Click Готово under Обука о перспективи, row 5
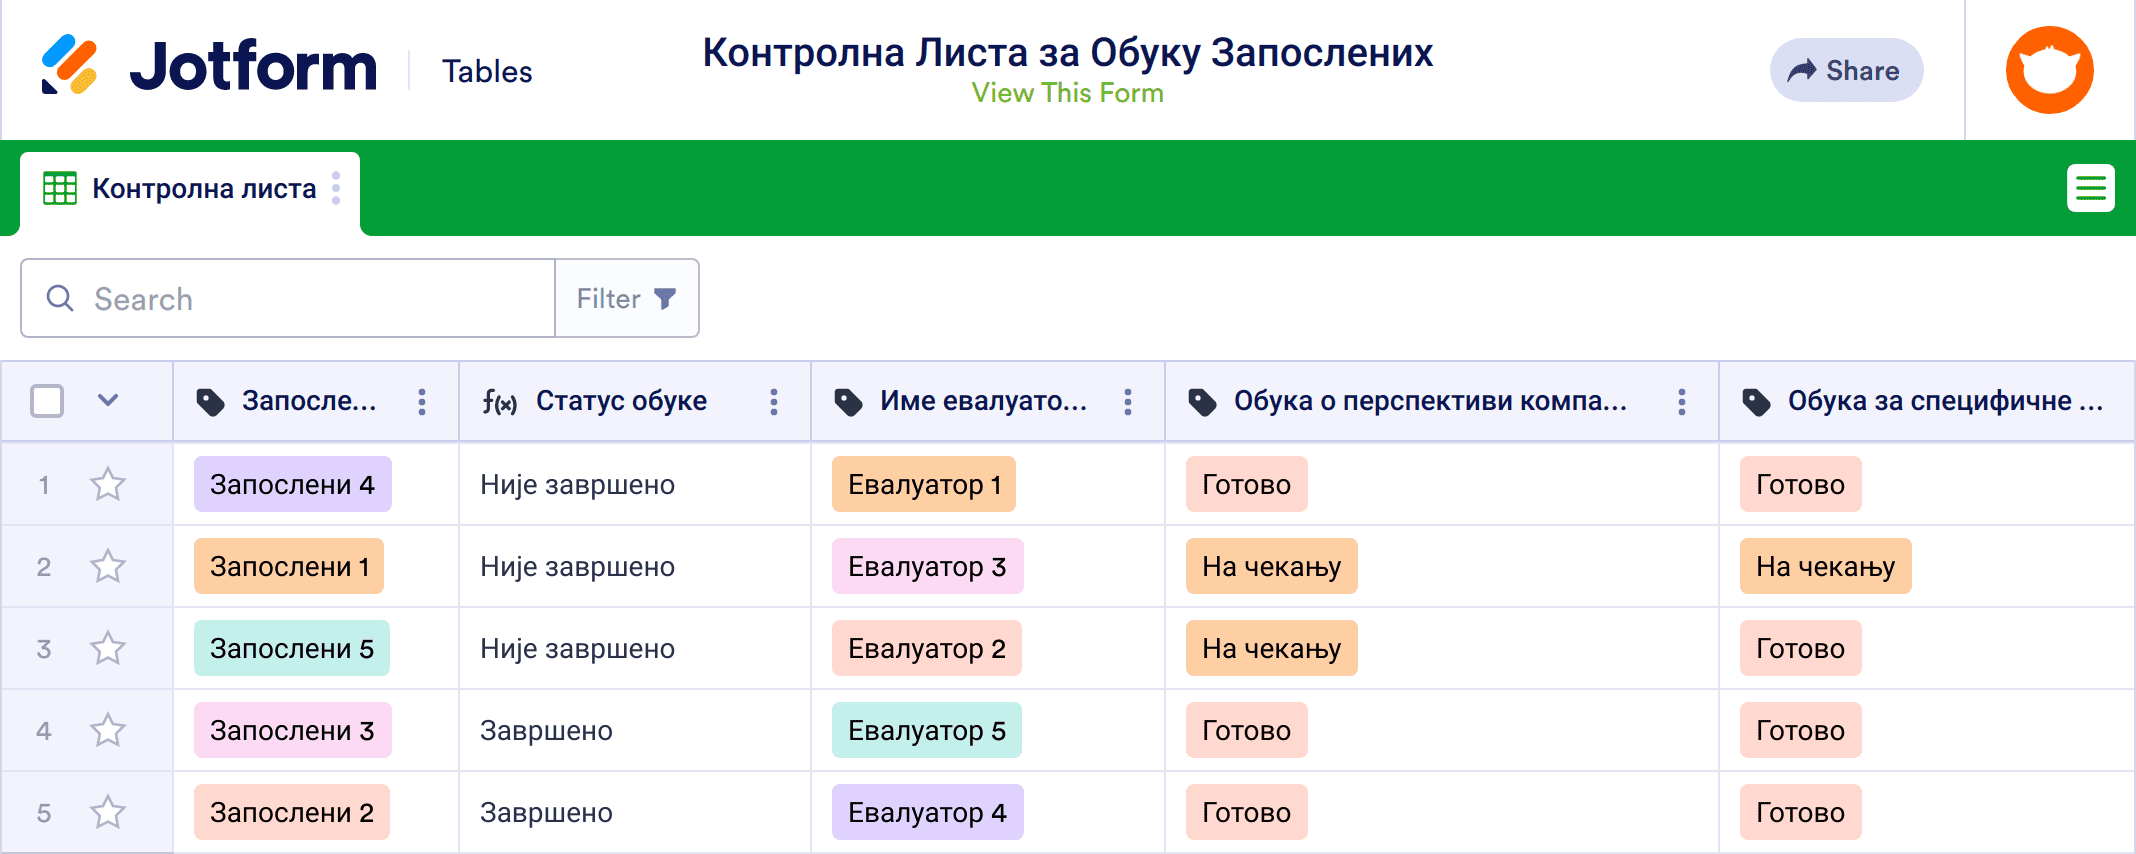 pyautogui.click(x=1247, y=812)
